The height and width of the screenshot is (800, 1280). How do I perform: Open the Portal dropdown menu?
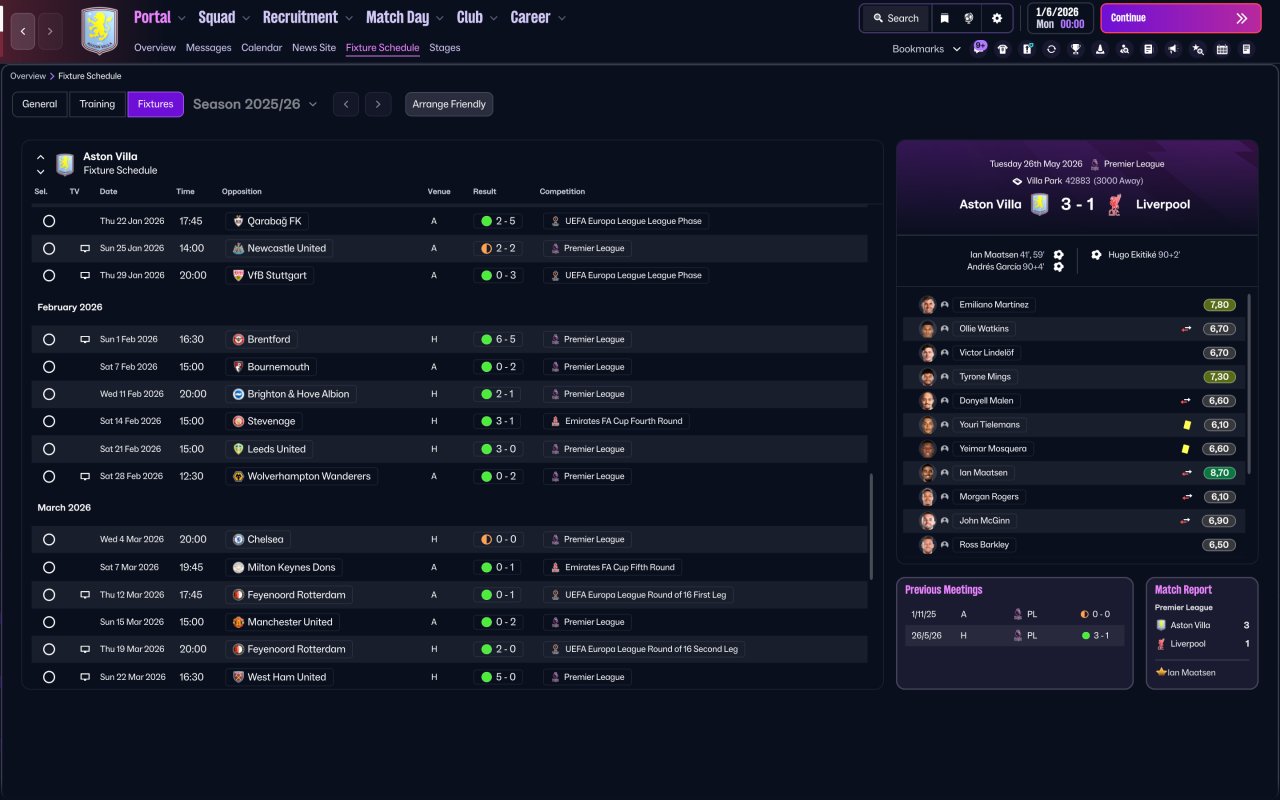[160, 17]
